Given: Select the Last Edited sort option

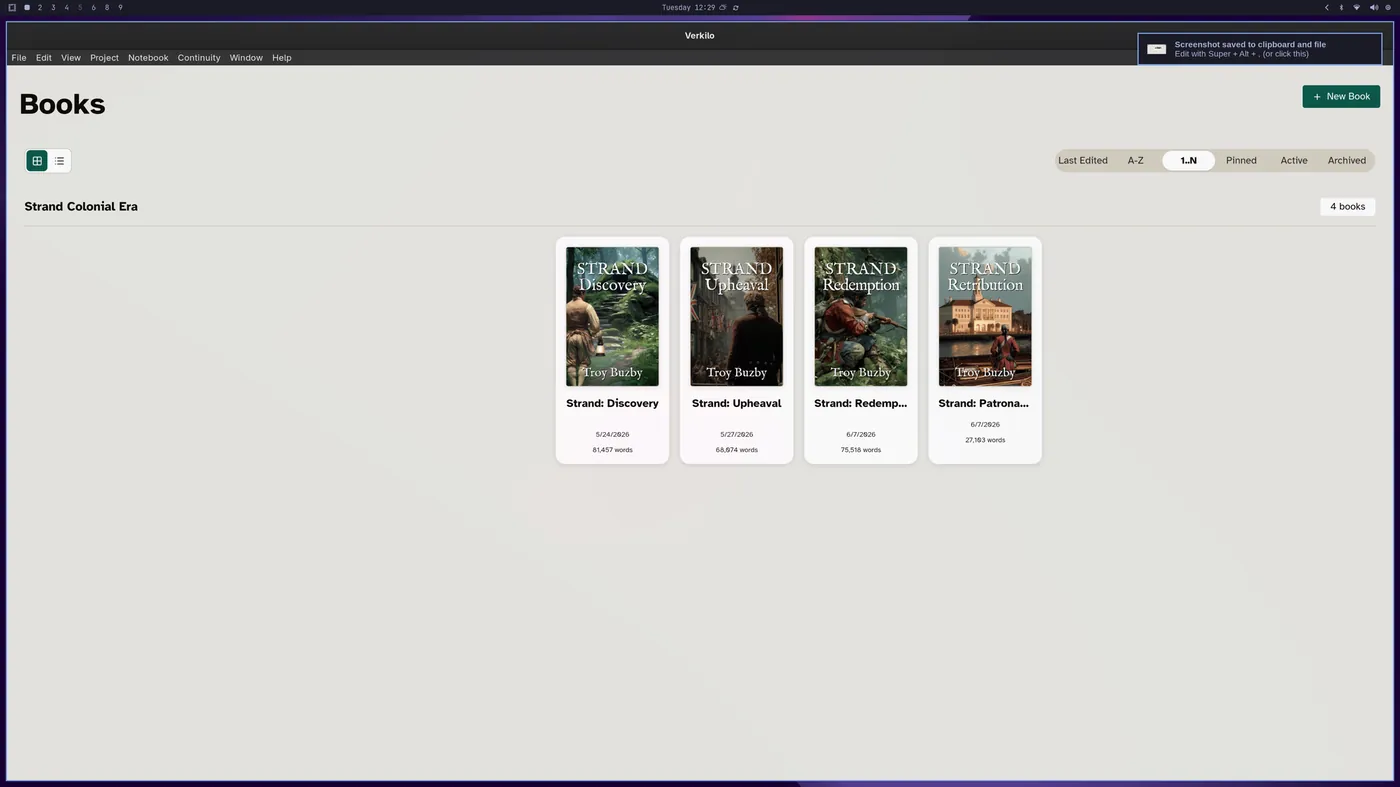Looking at the screenshot, I should tap(1083, 160).
